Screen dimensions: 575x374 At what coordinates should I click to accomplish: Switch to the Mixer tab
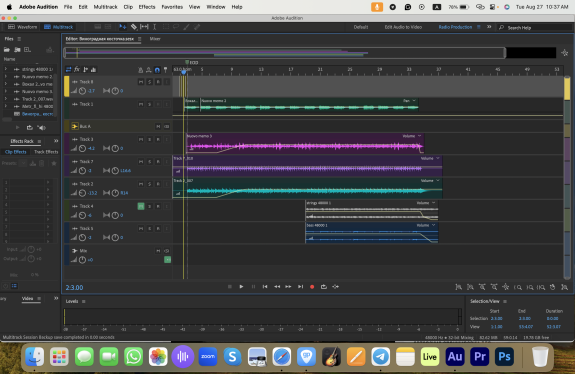pyautogui.click(x=155, y=38)
